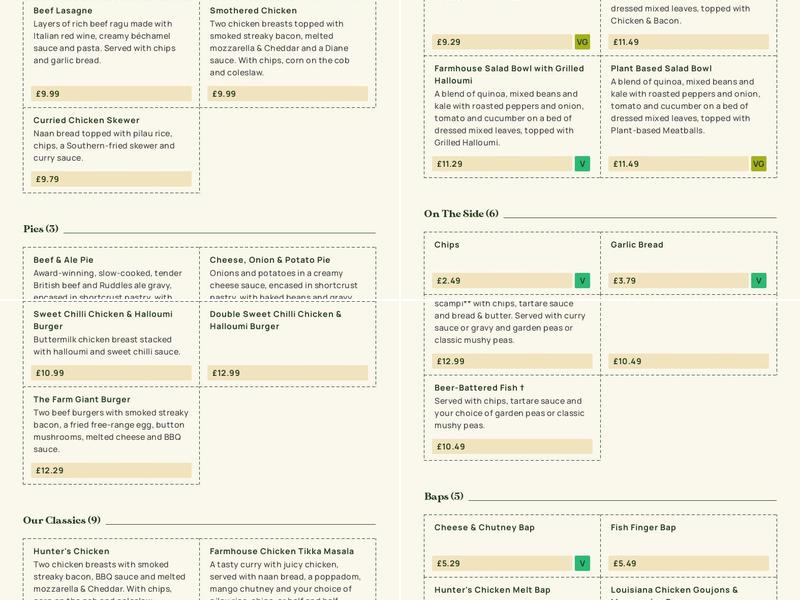Click the VG badge beside the £9.29 price
This screenshot has height=600, width=800.
582,42
